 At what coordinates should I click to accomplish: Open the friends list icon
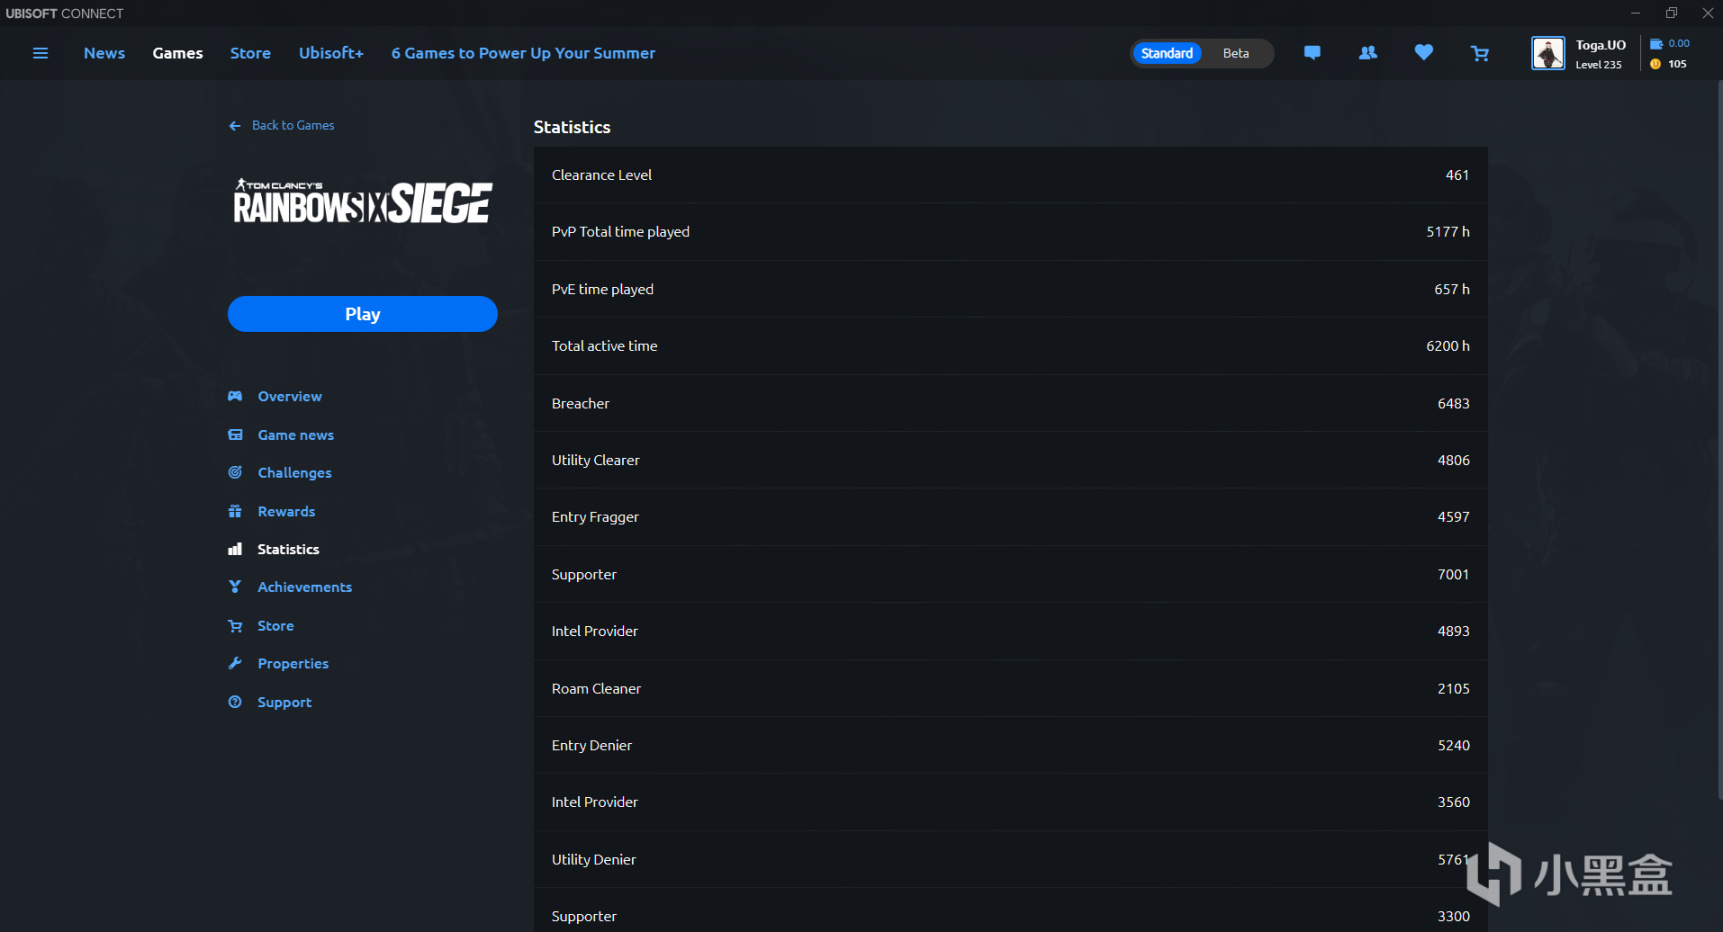tap(1368, 53)
